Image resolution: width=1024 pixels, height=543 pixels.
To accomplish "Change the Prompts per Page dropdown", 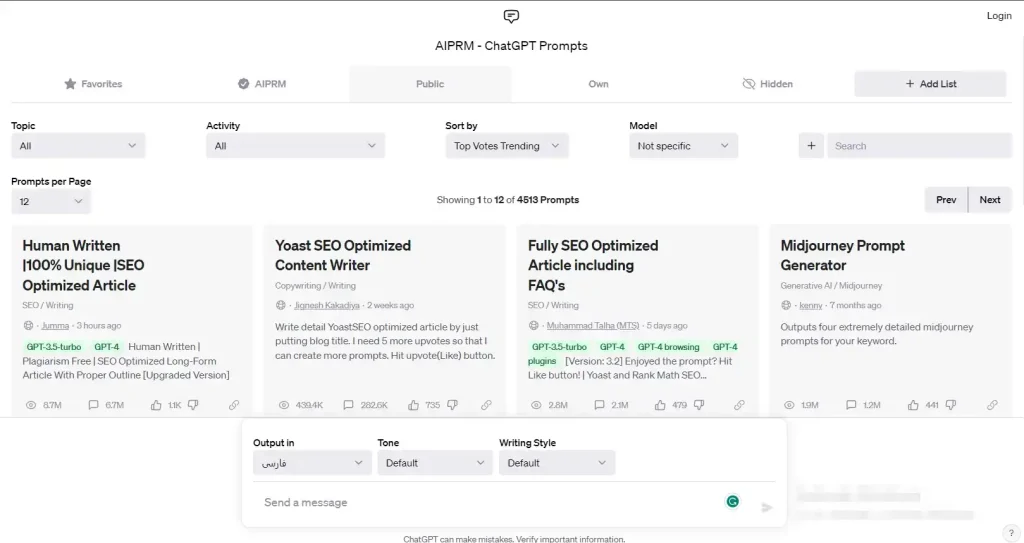I will point(50,201).
